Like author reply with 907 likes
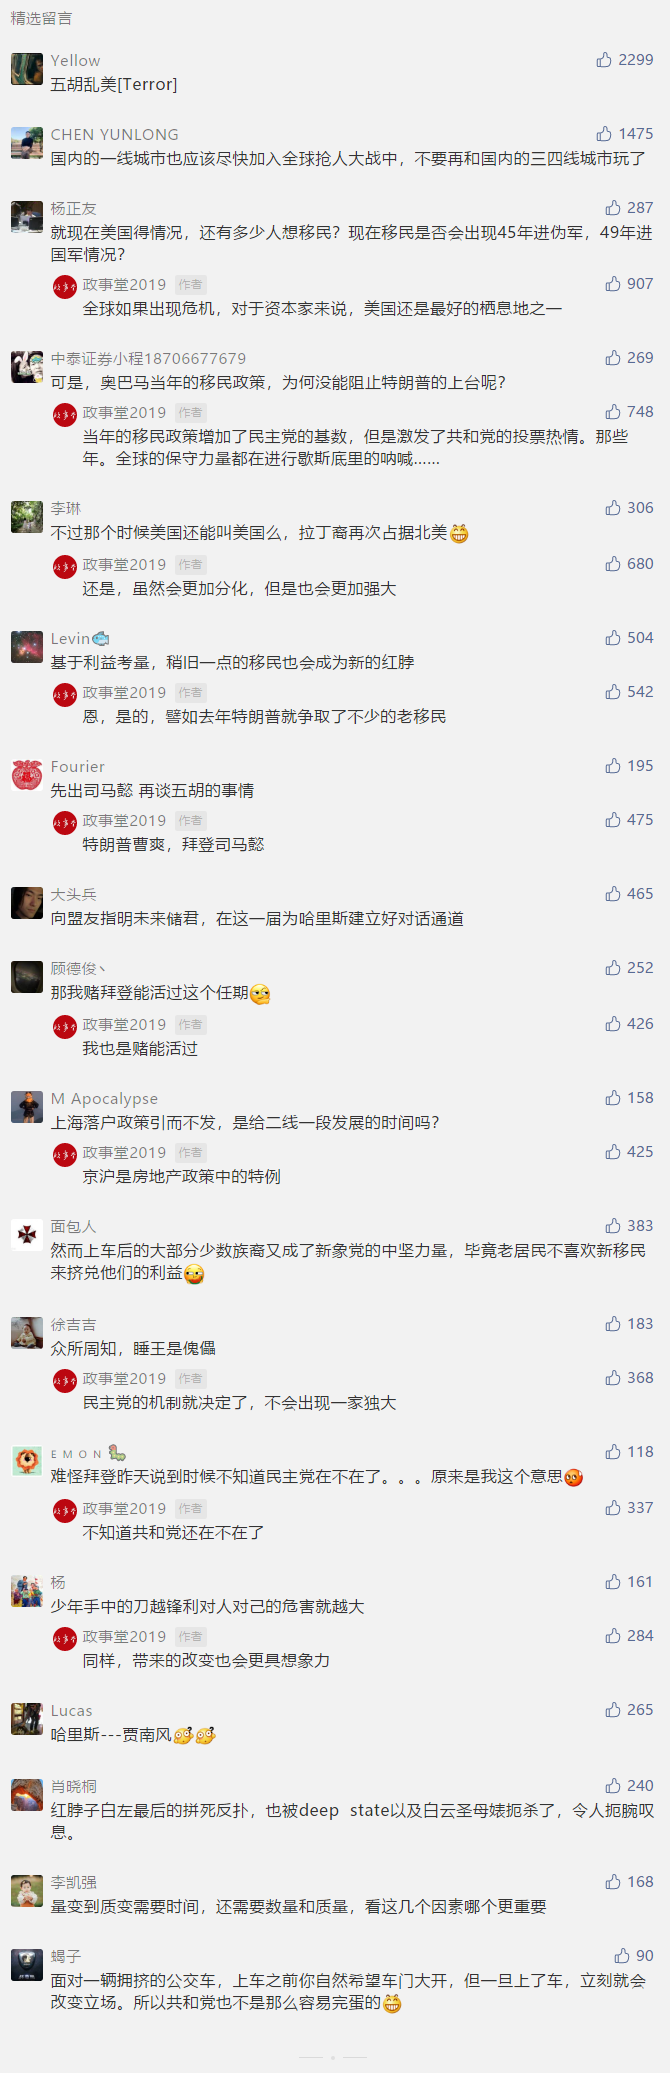Image resolution: width=670 pixels, height=2073 pixels. click(613, 284)
